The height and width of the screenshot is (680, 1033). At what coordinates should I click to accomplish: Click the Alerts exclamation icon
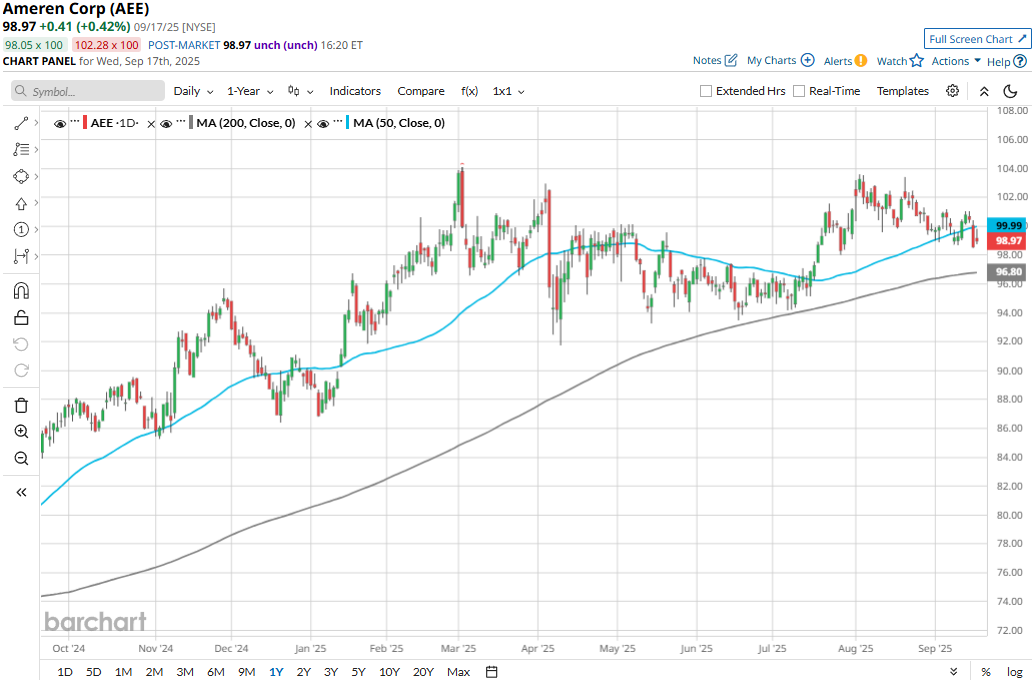860,61
